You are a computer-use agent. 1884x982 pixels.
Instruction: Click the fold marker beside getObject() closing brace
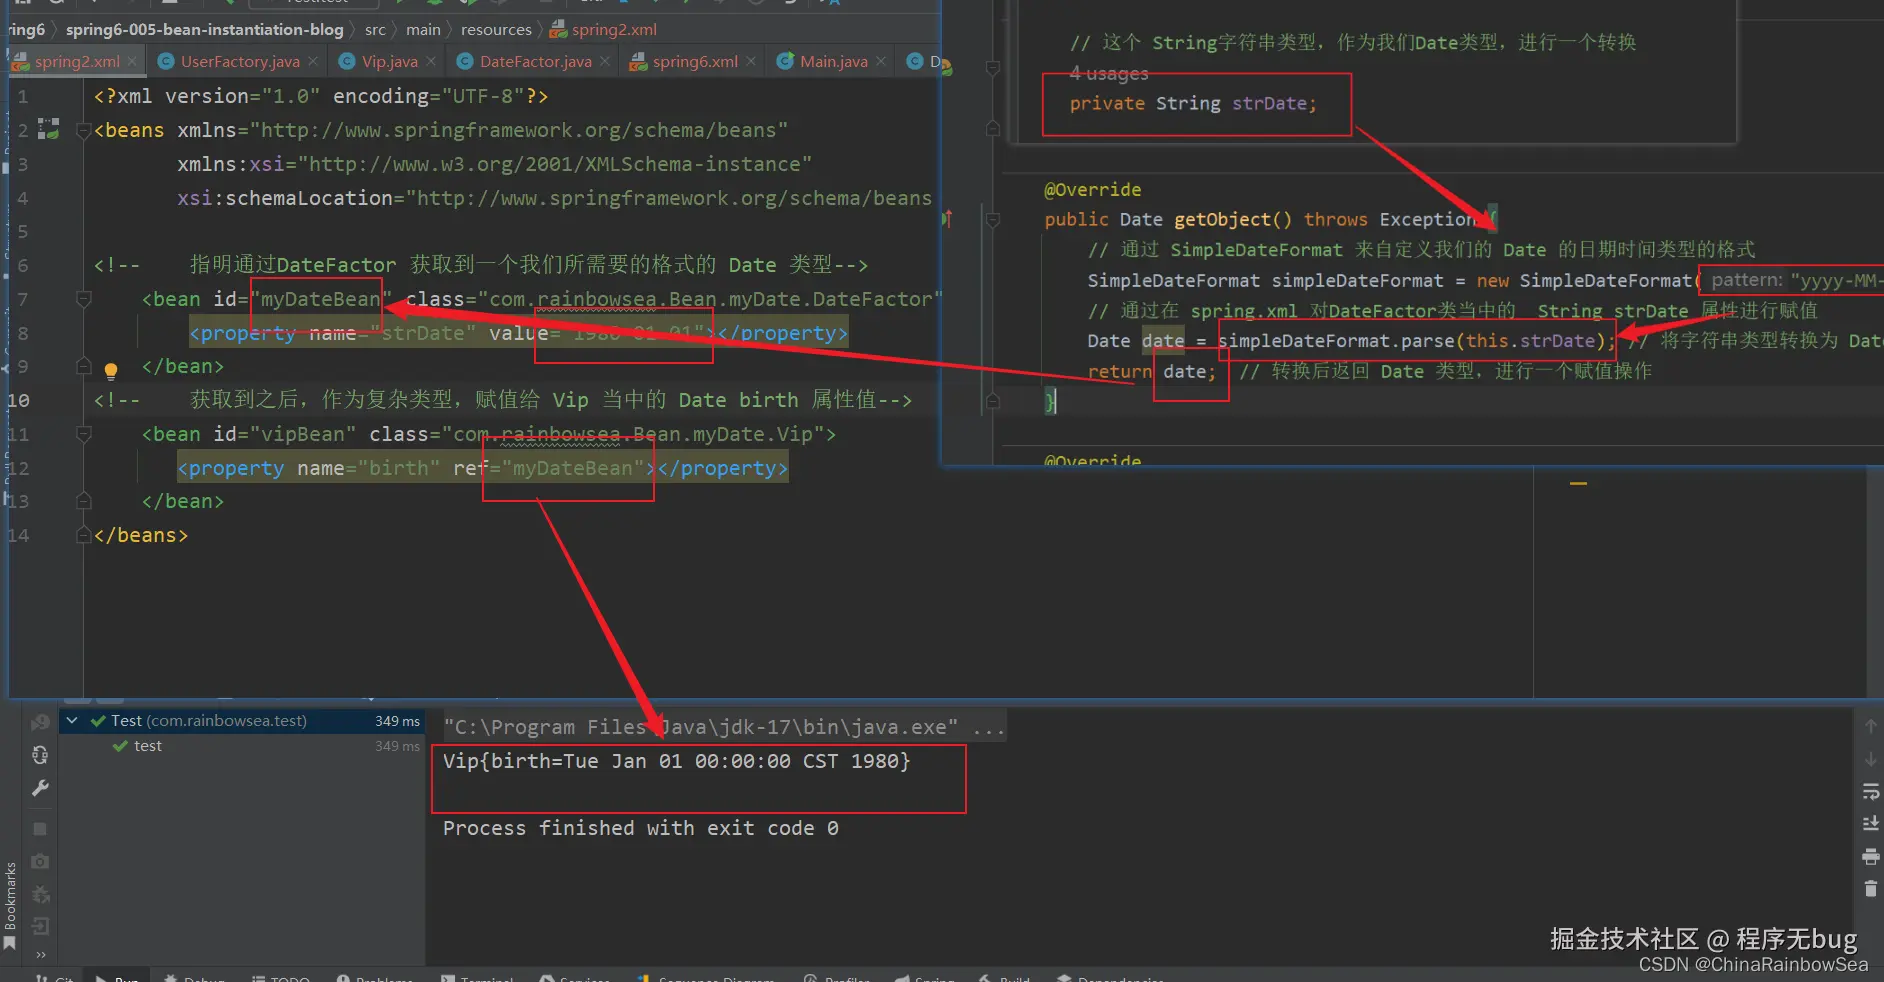(x=992, y=401)
